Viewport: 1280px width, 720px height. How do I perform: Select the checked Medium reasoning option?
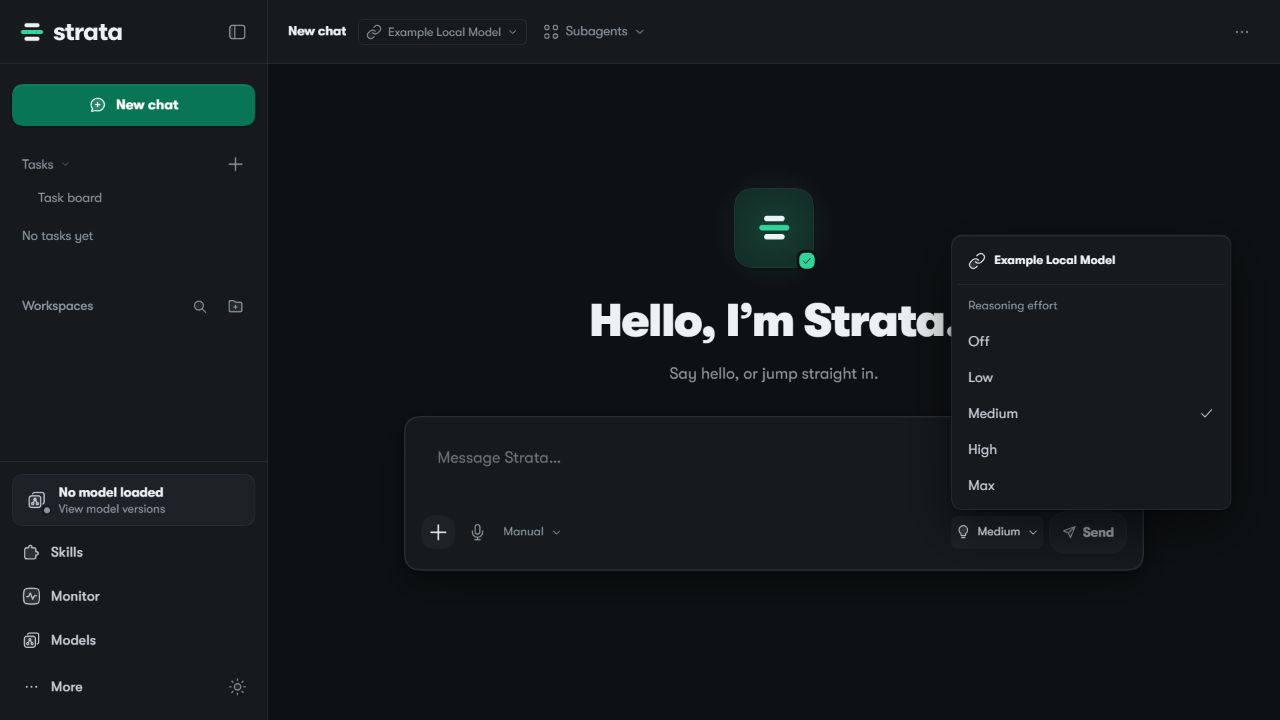point(1091,413)
